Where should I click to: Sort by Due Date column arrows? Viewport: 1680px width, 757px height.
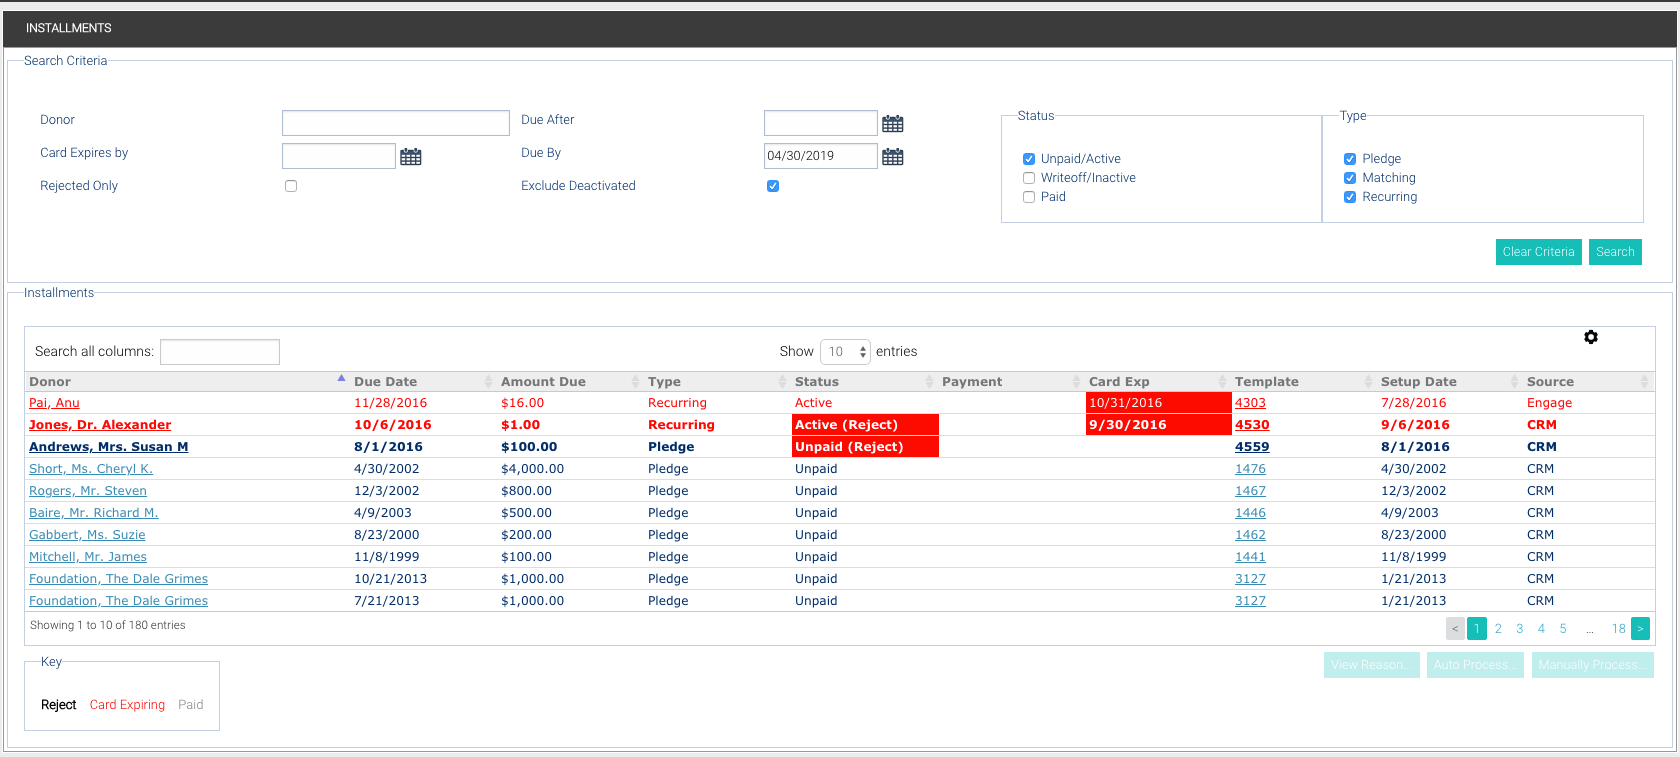[x=488, y=381]
